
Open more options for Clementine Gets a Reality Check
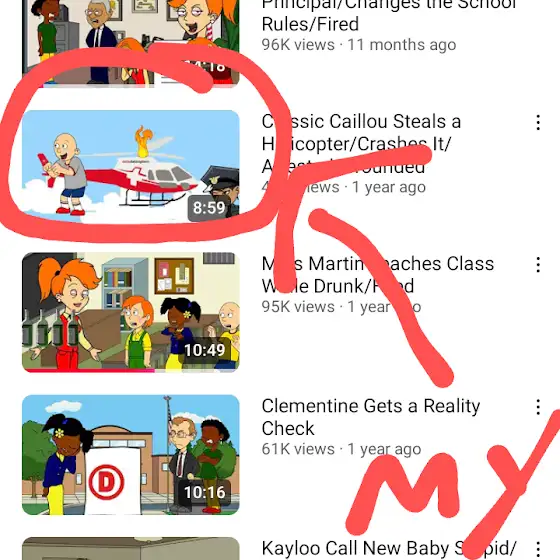click(x=538, y=407)
